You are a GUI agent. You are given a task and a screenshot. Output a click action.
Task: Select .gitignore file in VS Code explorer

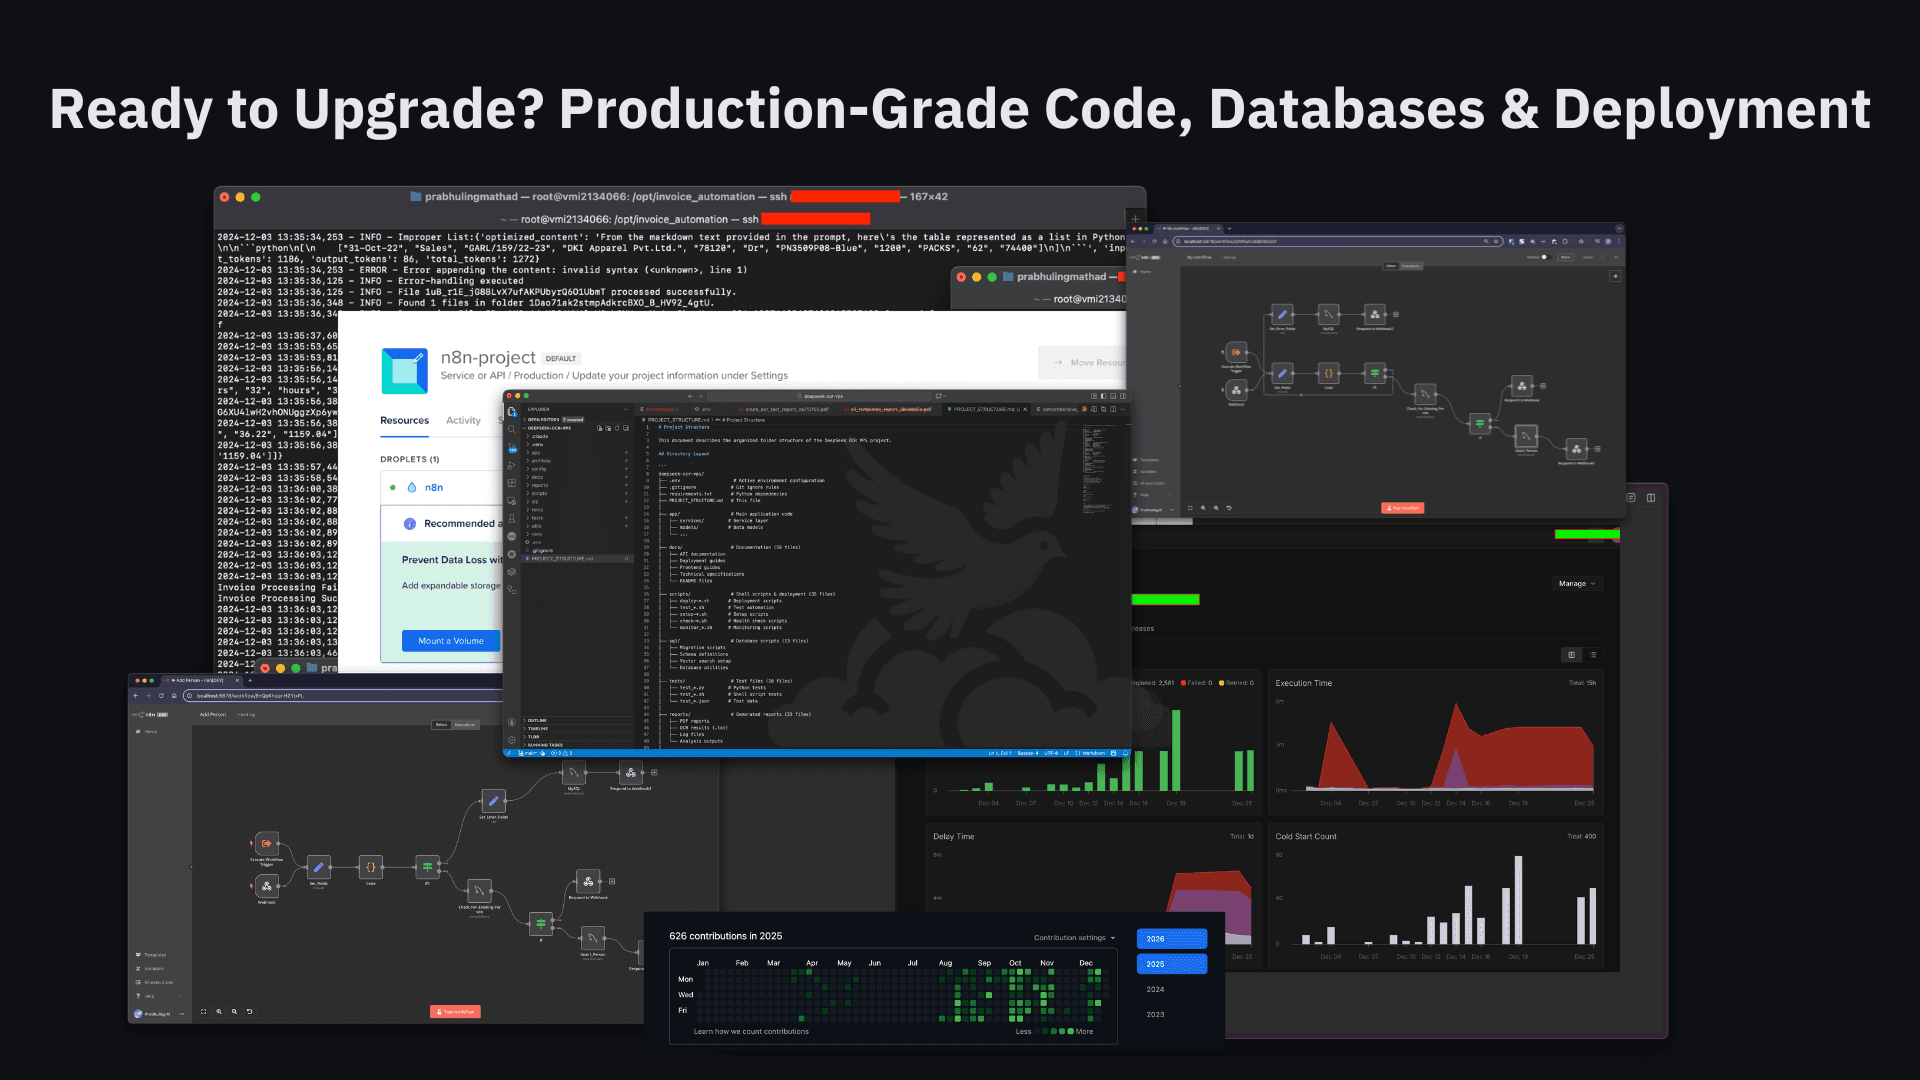577,550
